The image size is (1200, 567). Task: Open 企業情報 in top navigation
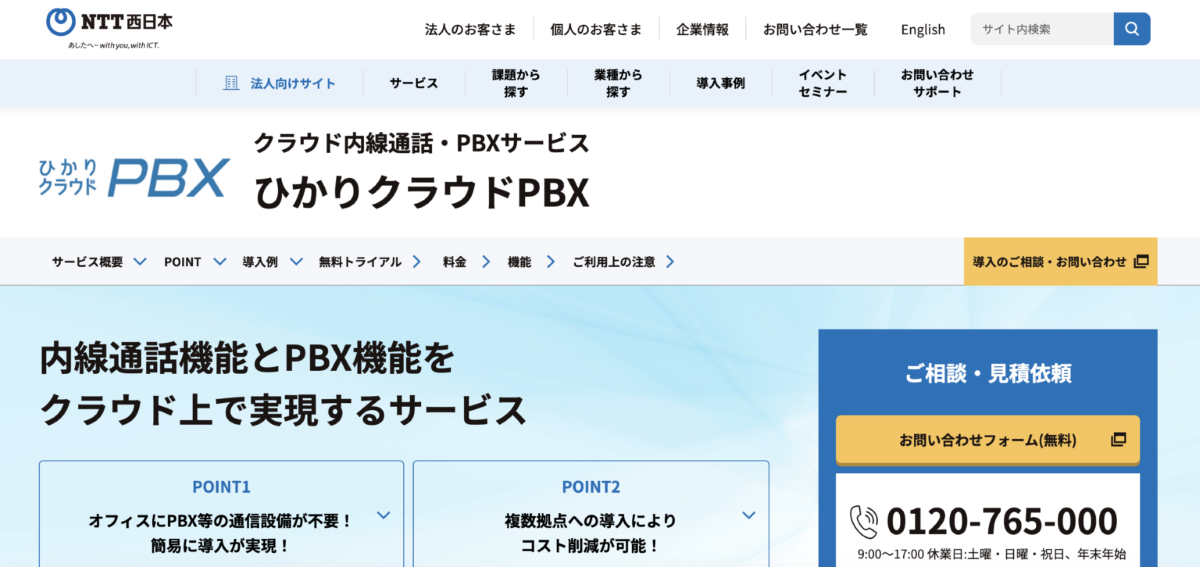[702, 29]
